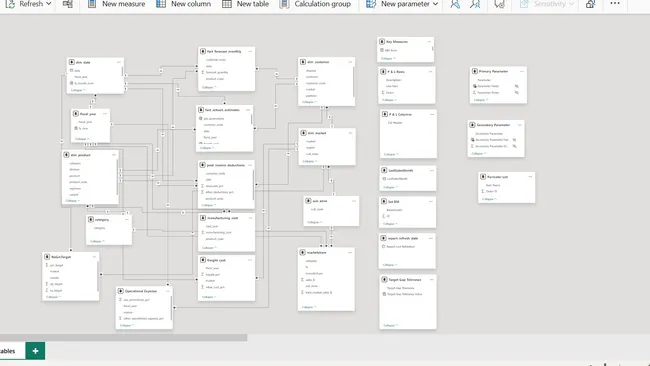Collapse the freight_cost table card
Viewport: 650px width, 366px height.
[209, 297]
